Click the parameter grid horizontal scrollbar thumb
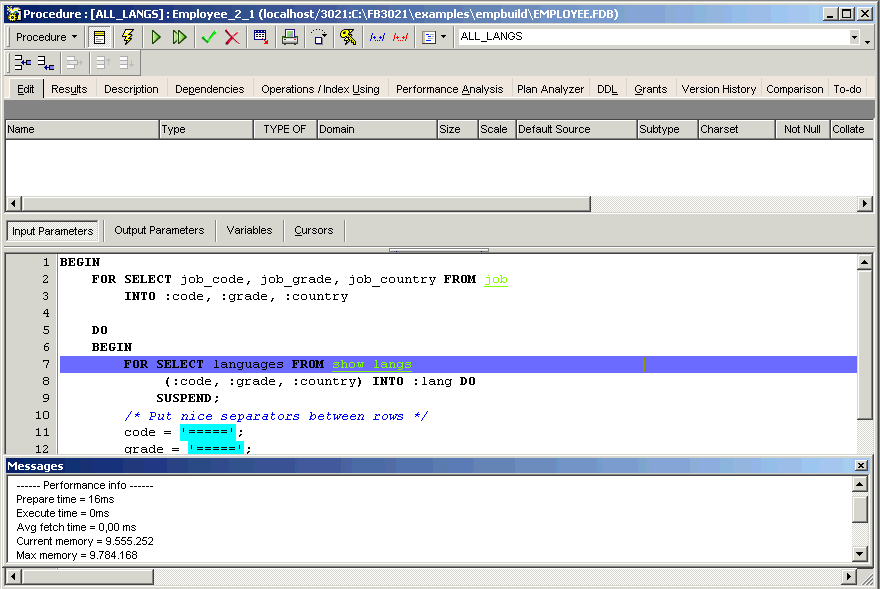This screenshot has width=880, height=589. [306, 203]
